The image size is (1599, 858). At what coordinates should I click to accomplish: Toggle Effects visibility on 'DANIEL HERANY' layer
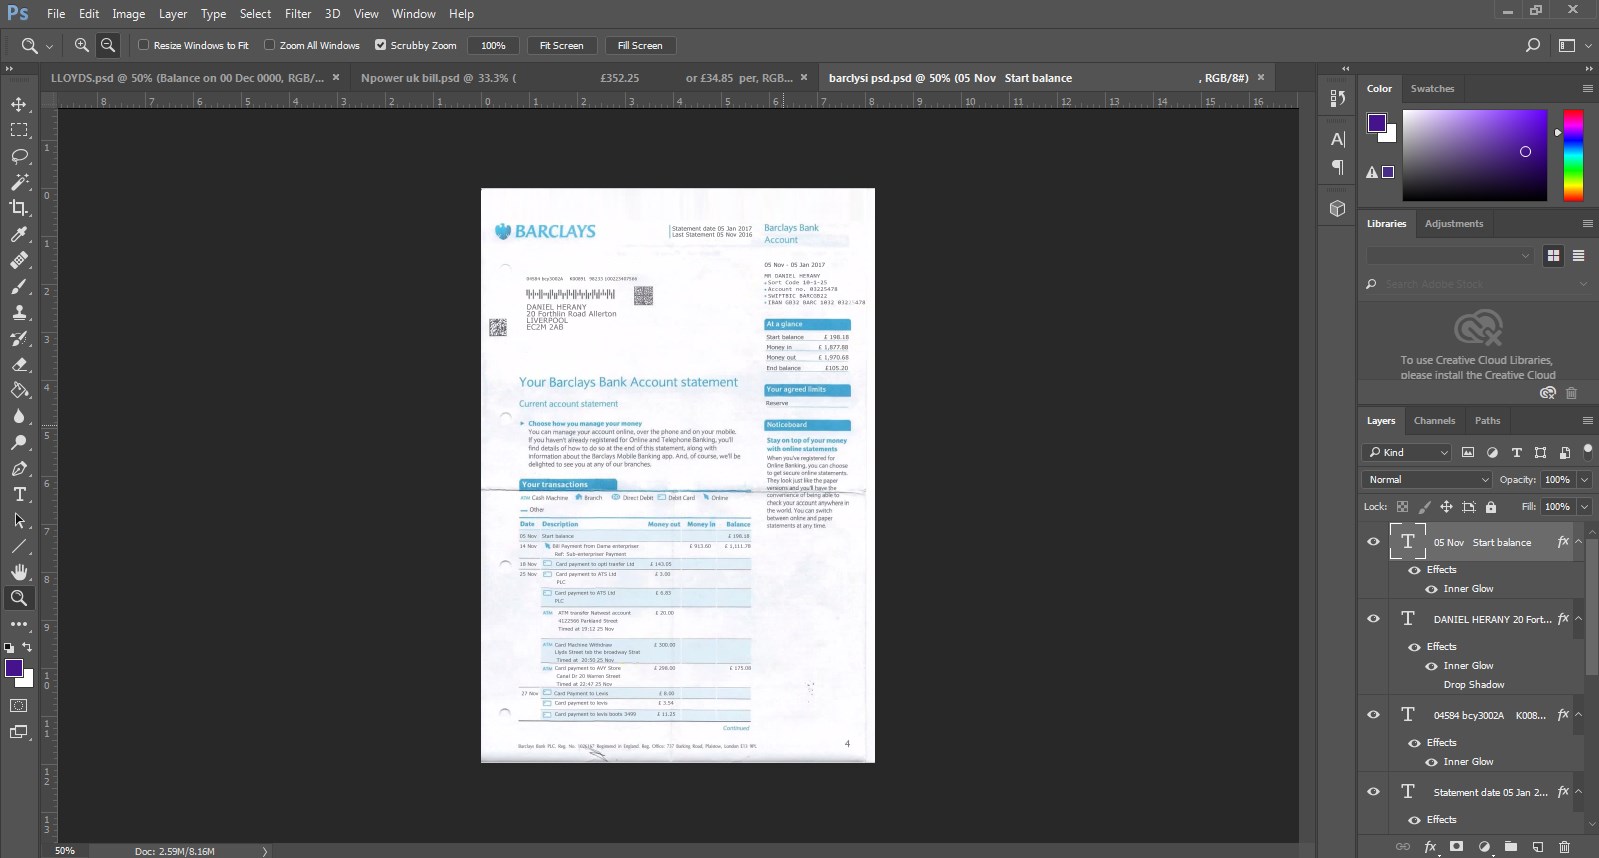[x=1414, y=647]
